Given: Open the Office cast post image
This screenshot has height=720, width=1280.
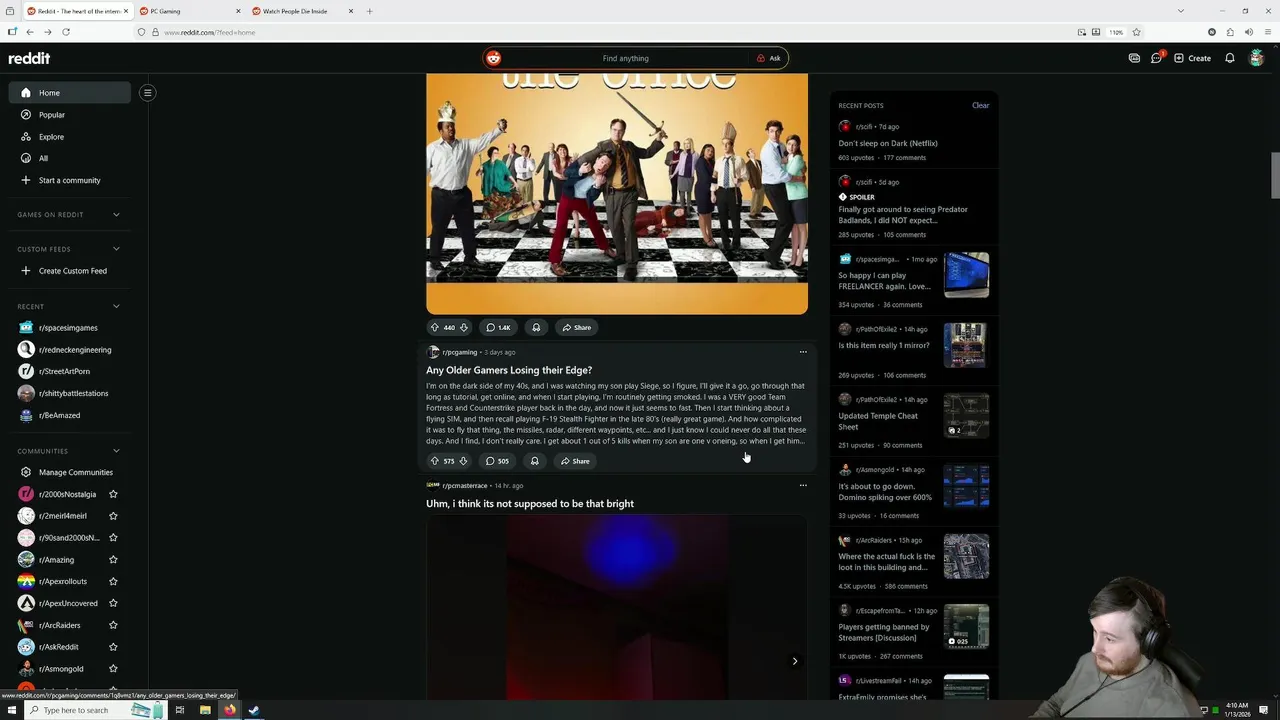Looking at the screenshot, I should pos(617,195).
